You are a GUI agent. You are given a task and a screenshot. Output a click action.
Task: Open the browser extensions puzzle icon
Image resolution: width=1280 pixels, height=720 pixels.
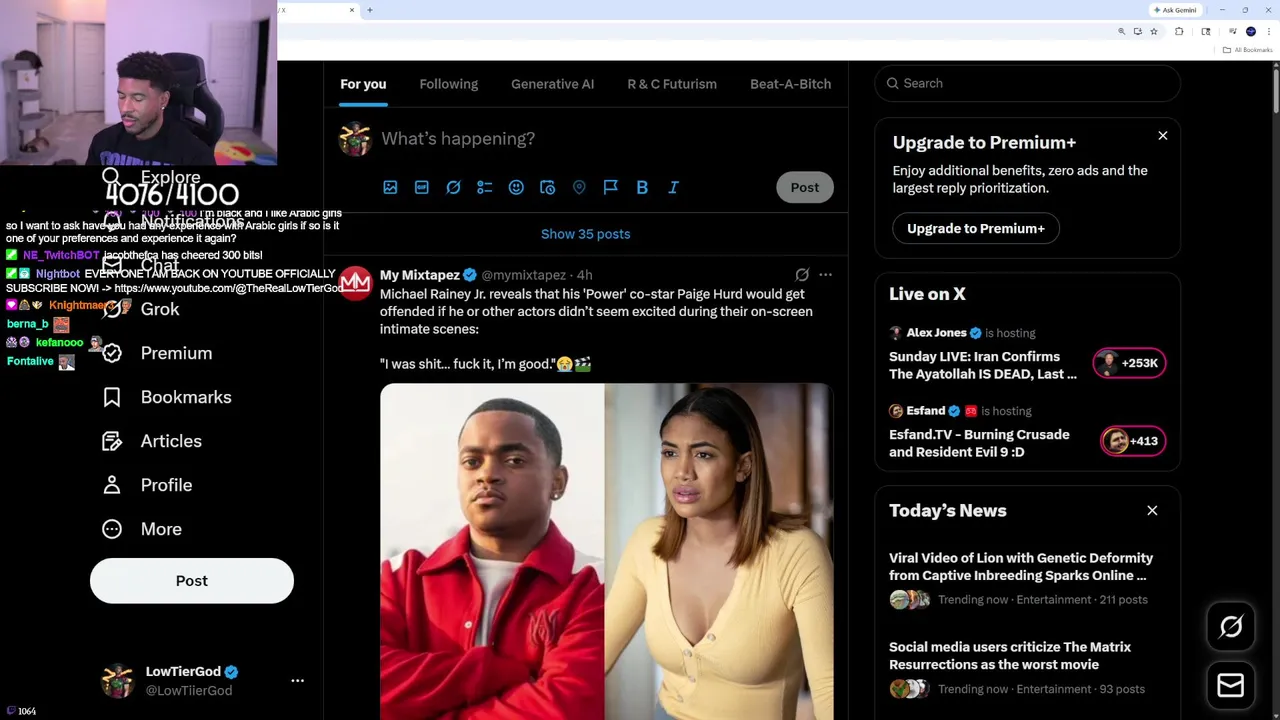pyautogui.click(x=1179, y=32)
